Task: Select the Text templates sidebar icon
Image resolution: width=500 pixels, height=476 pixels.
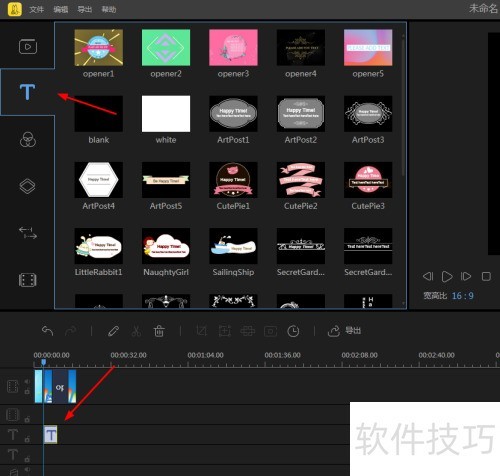Action: [27, 92]
